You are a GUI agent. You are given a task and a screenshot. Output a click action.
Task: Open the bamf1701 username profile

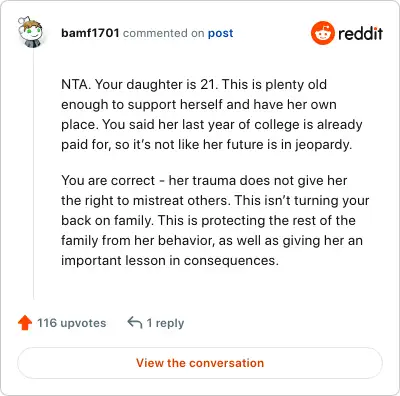(90, 33)
